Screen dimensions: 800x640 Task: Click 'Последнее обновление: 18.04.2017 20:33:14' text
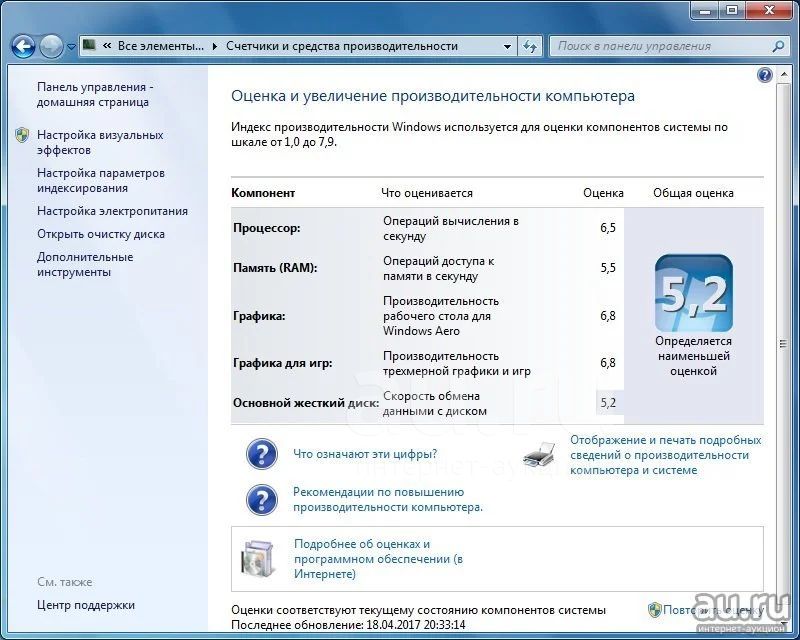pos(348,625)
